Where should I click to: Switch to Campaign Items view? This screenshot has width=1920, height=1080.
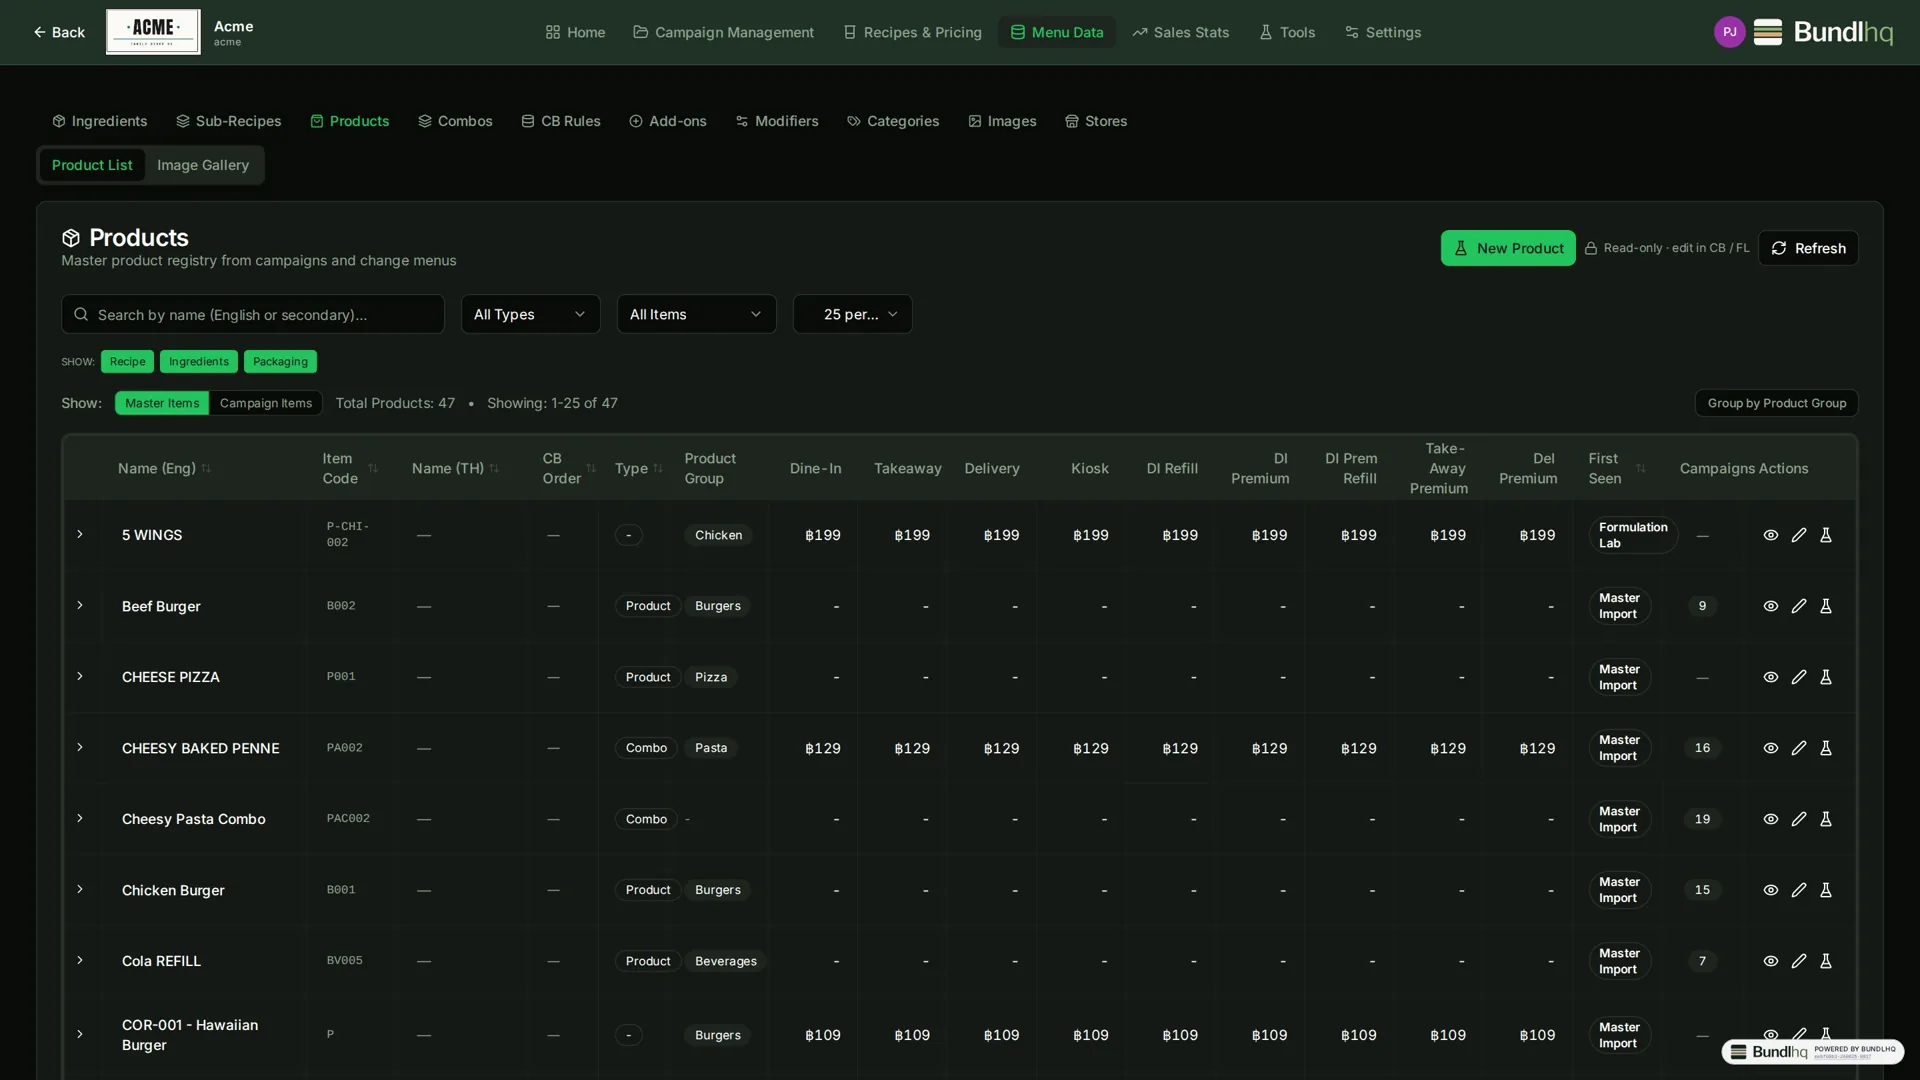(266, 403)
